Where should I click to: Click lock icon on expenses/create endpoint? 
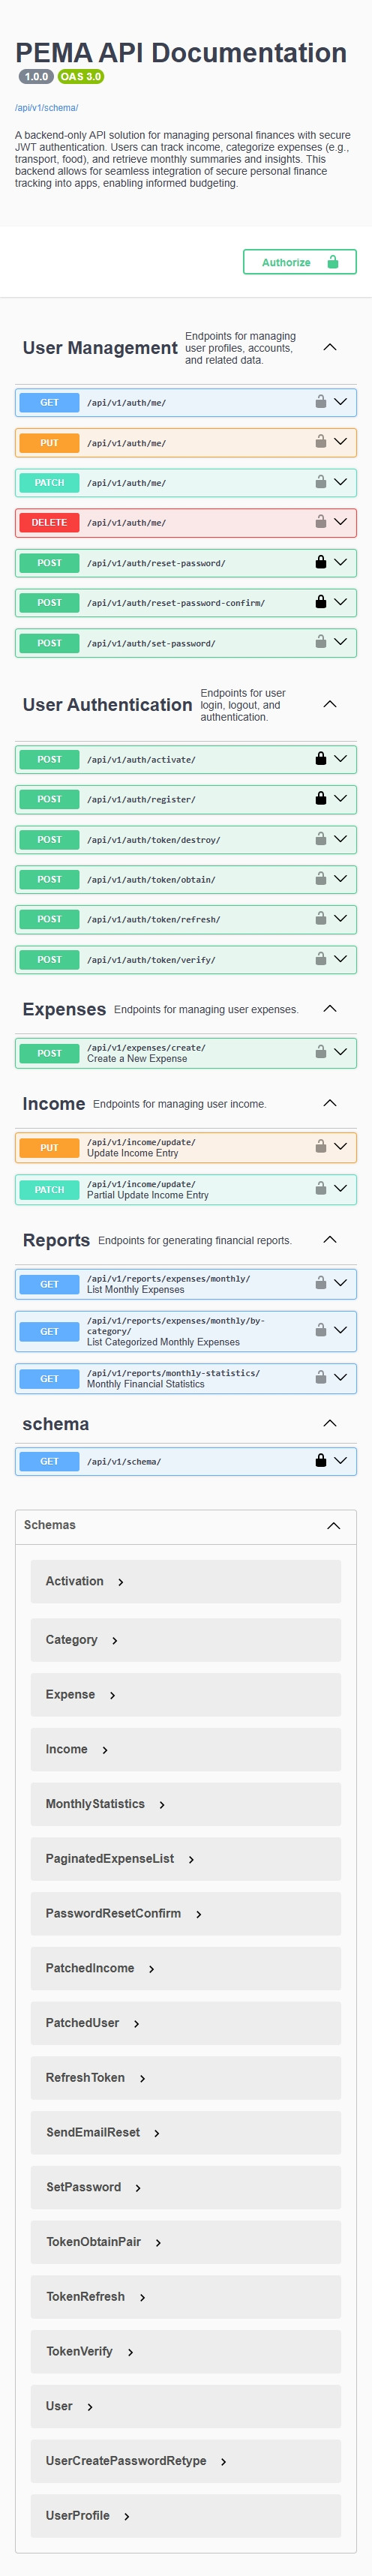(320, 1052)
